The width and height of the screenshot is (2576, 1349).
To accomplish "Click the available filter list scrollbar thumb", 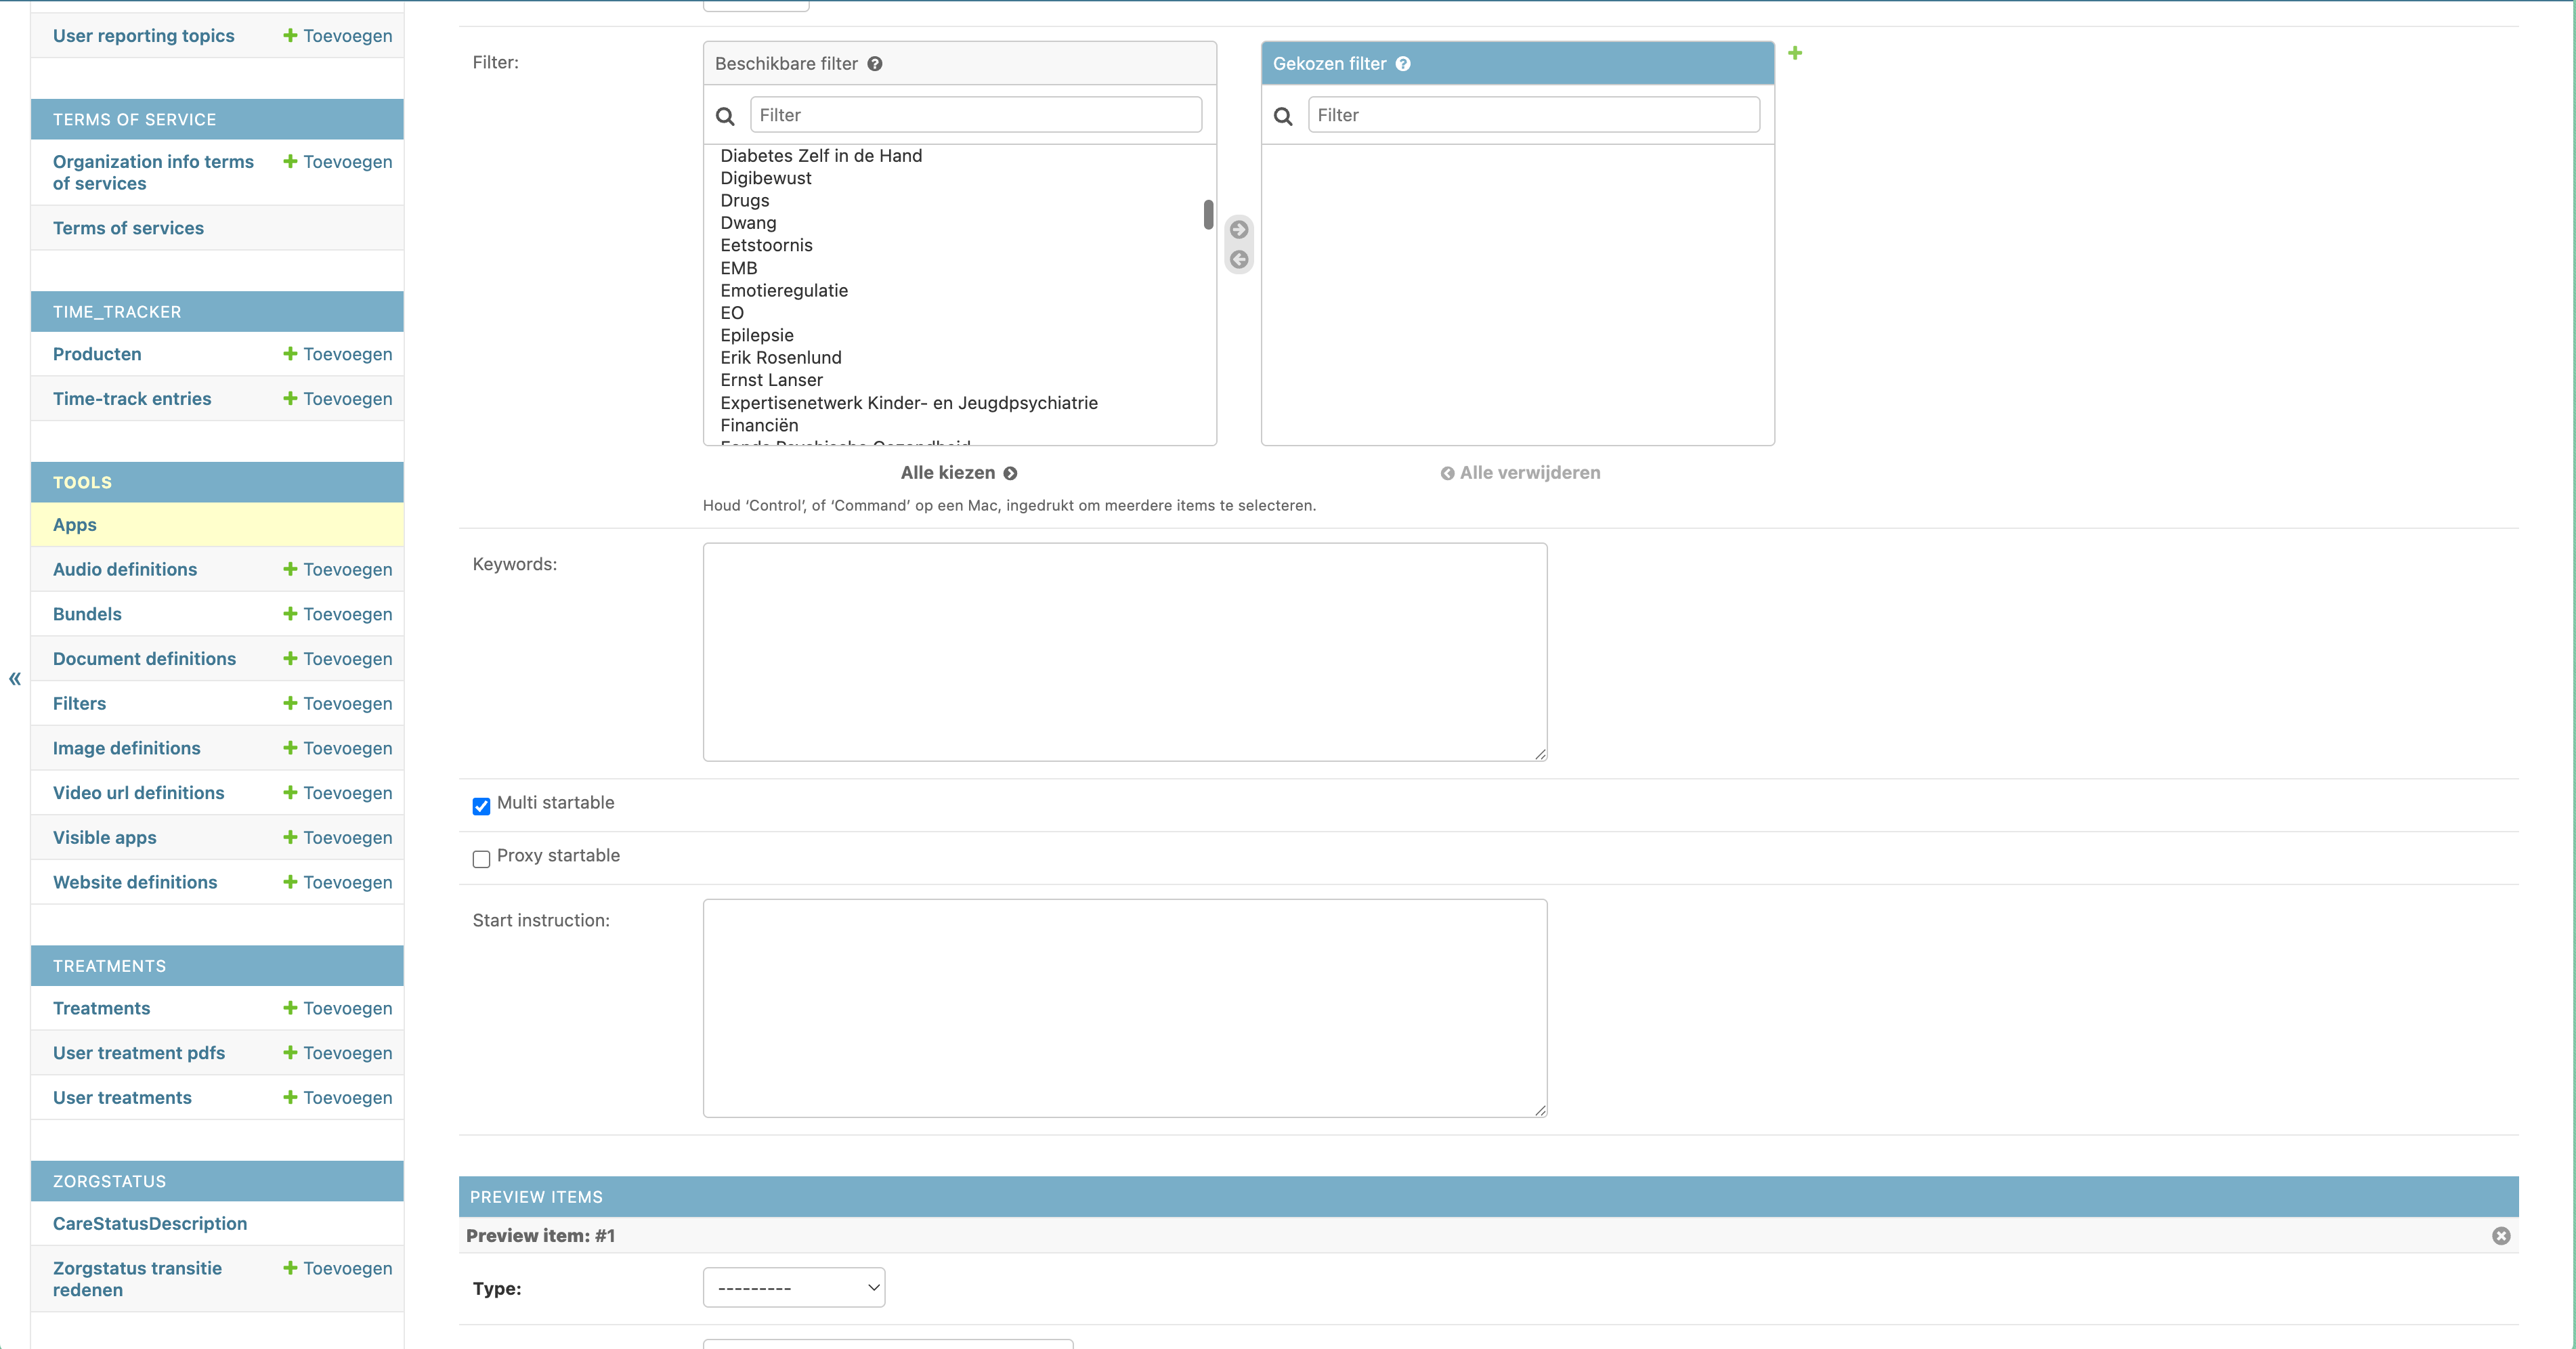I will [1208, 214].
